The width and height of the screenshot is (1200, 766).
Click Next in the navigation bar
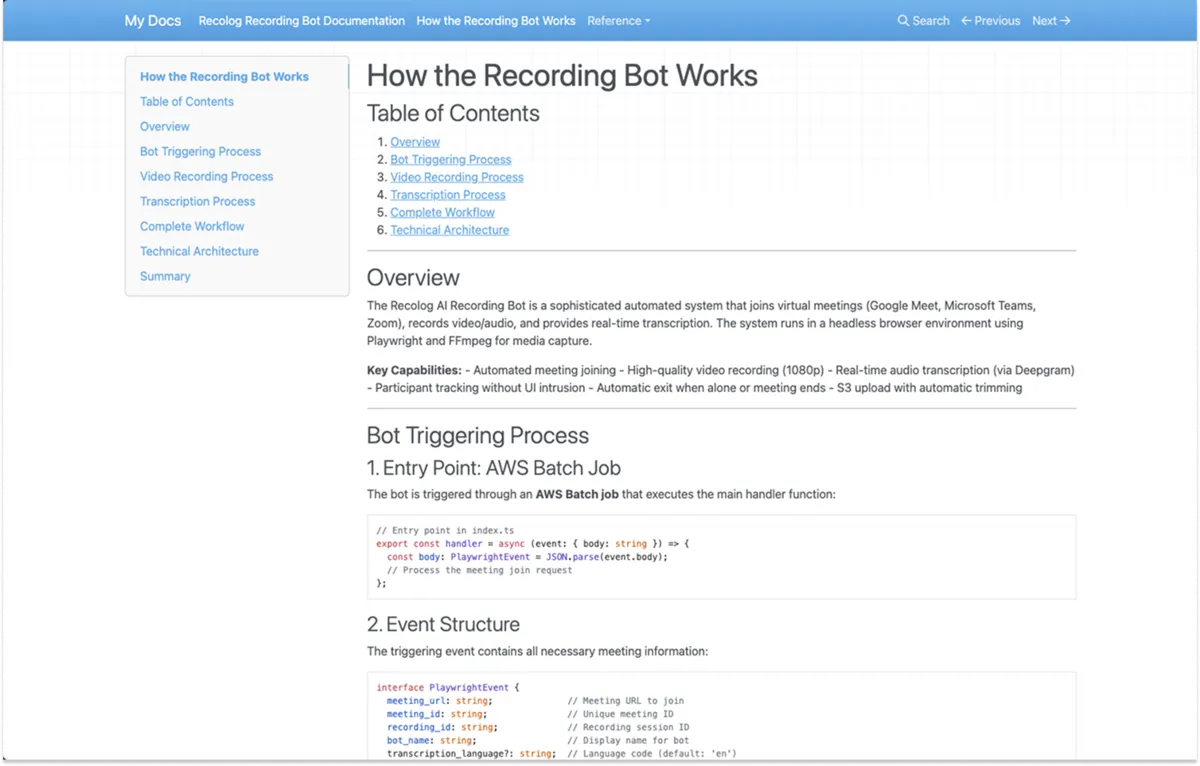(1045, 20)
